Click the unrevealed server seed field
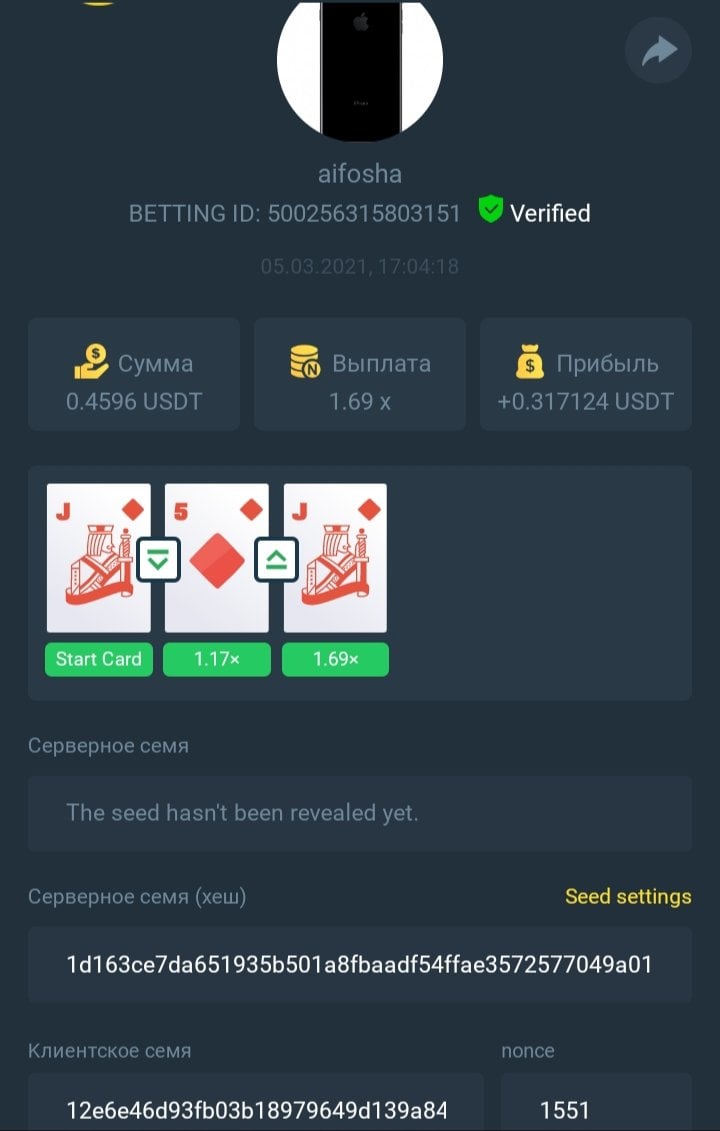The height and width of the screenshot is (1131, 720). click(x=360, y=813)
